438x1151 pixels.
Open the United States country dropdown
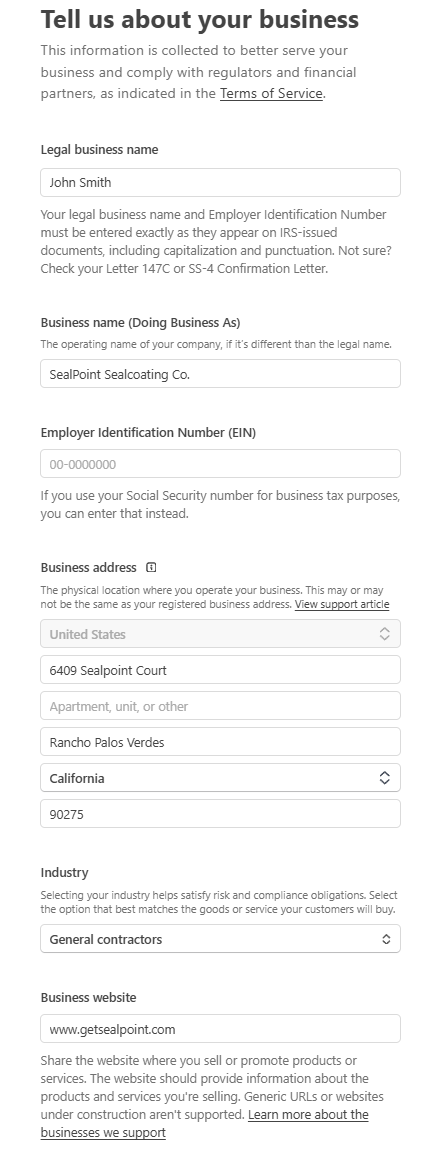click(220, 634)
